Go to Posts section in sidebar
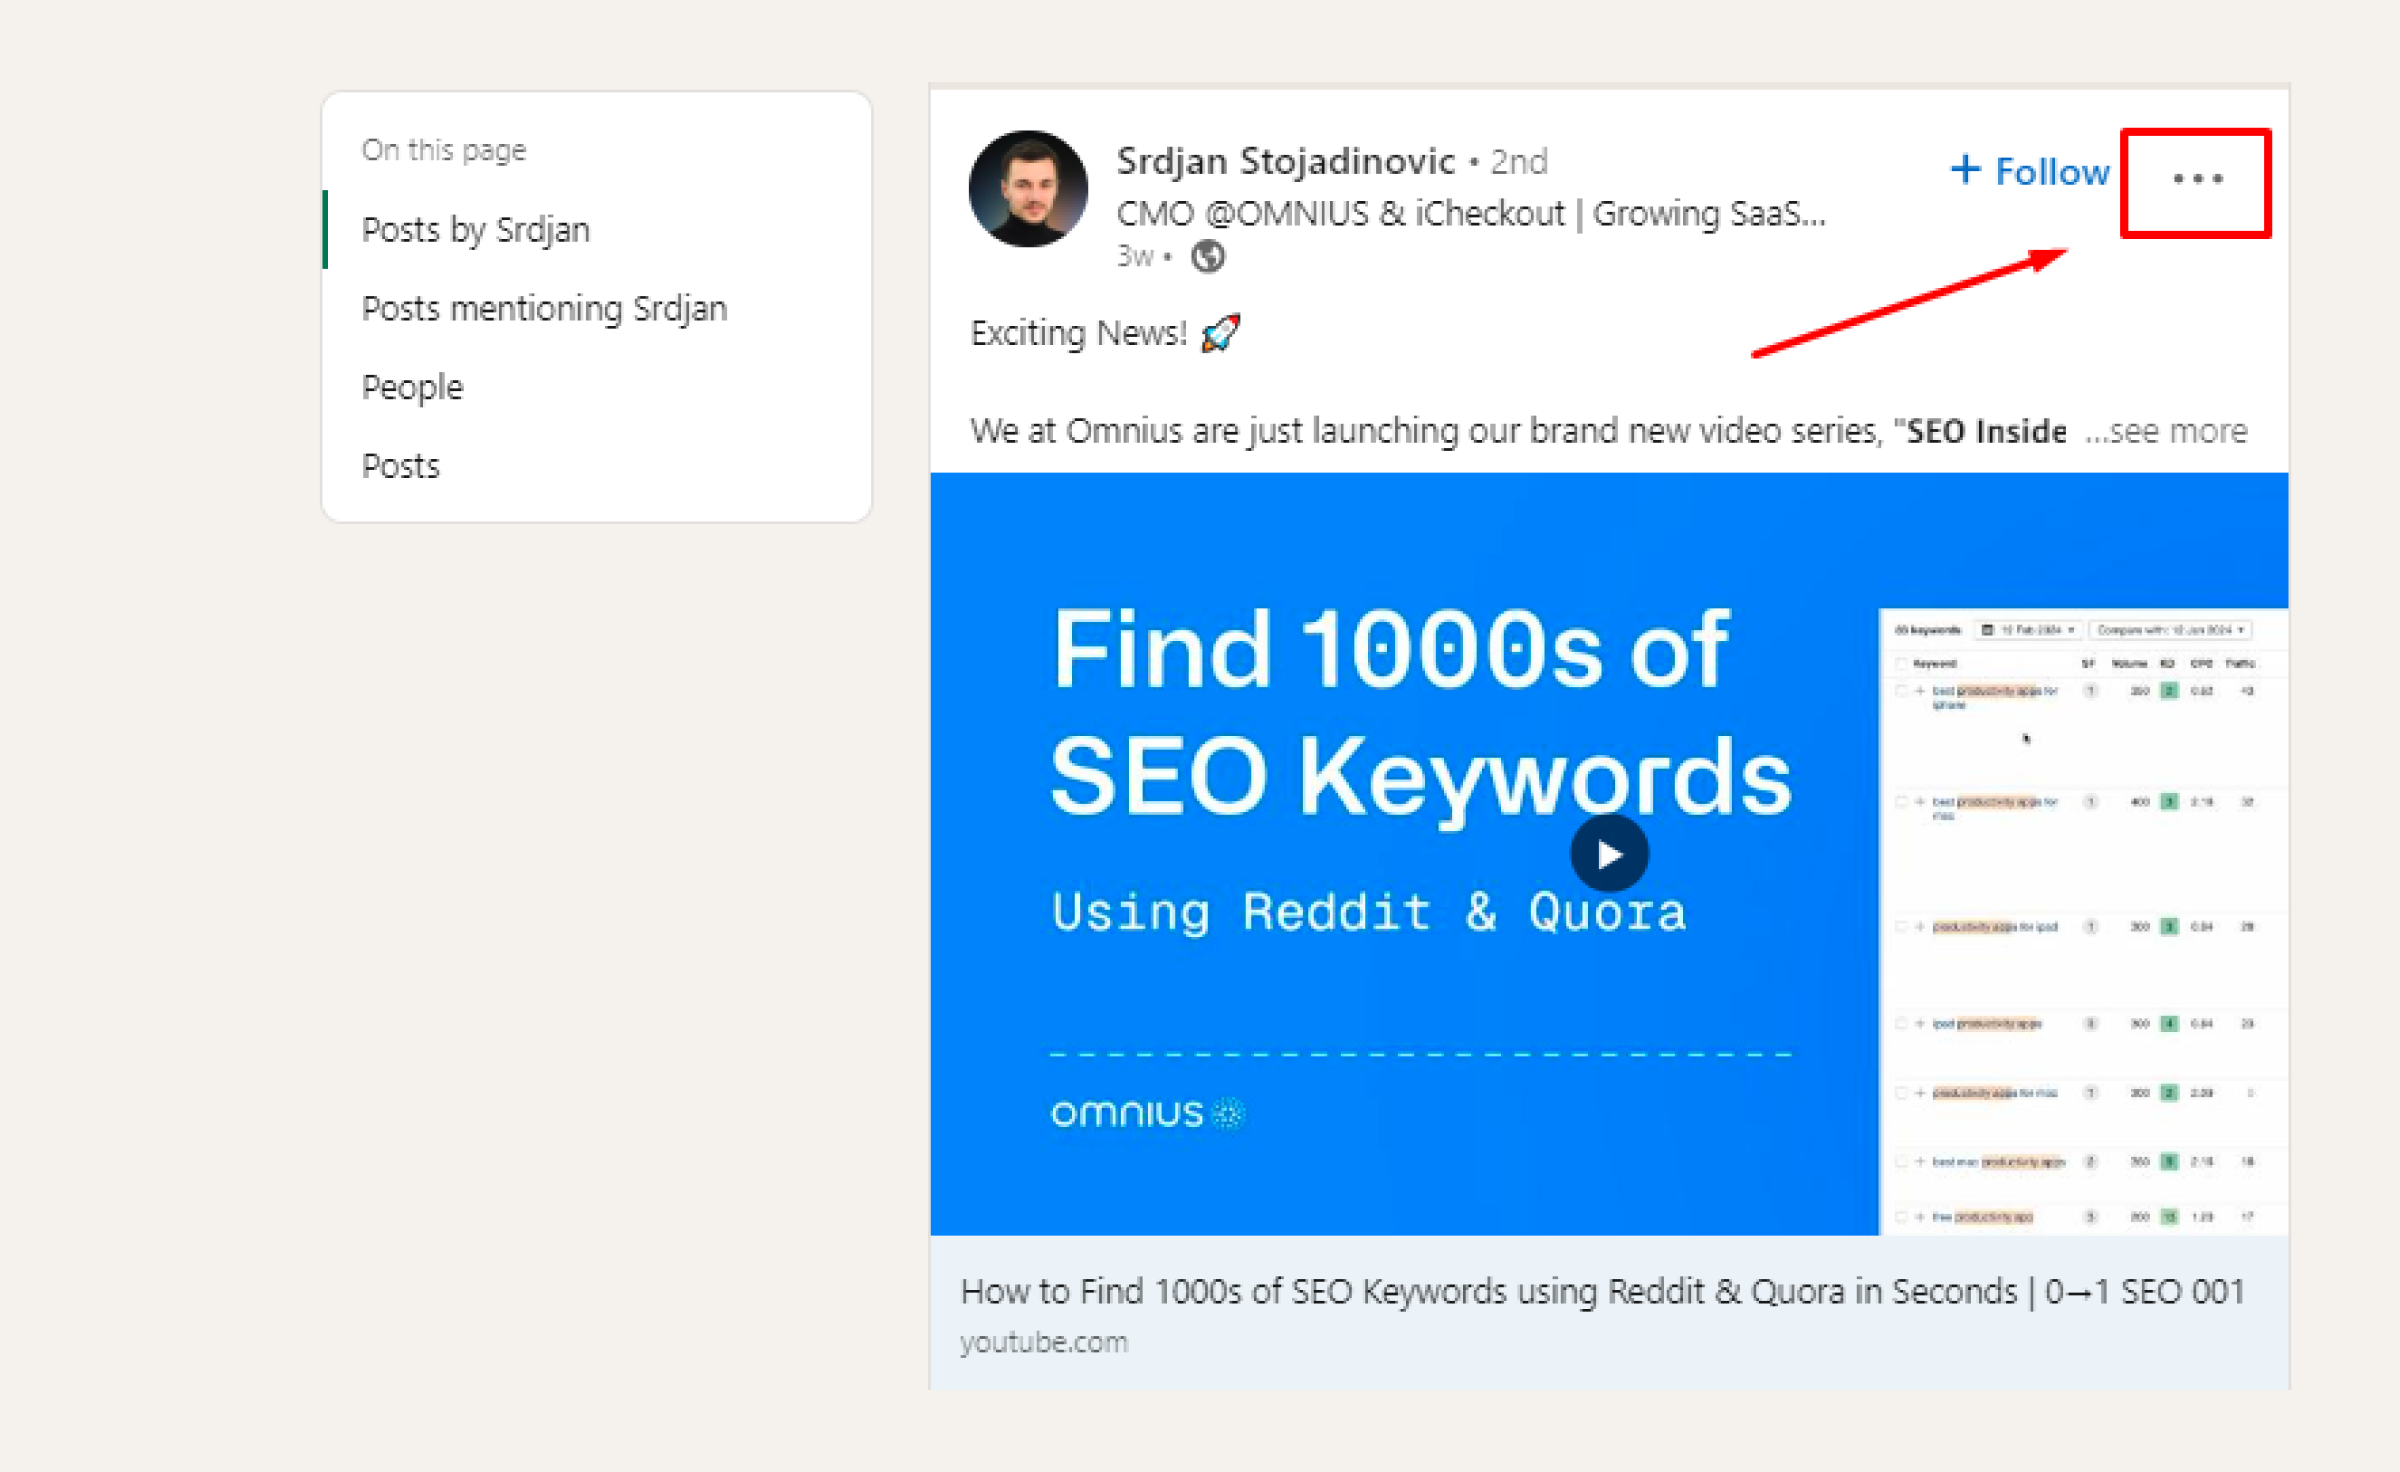Screen dimensions: 2400x1472 401,466
